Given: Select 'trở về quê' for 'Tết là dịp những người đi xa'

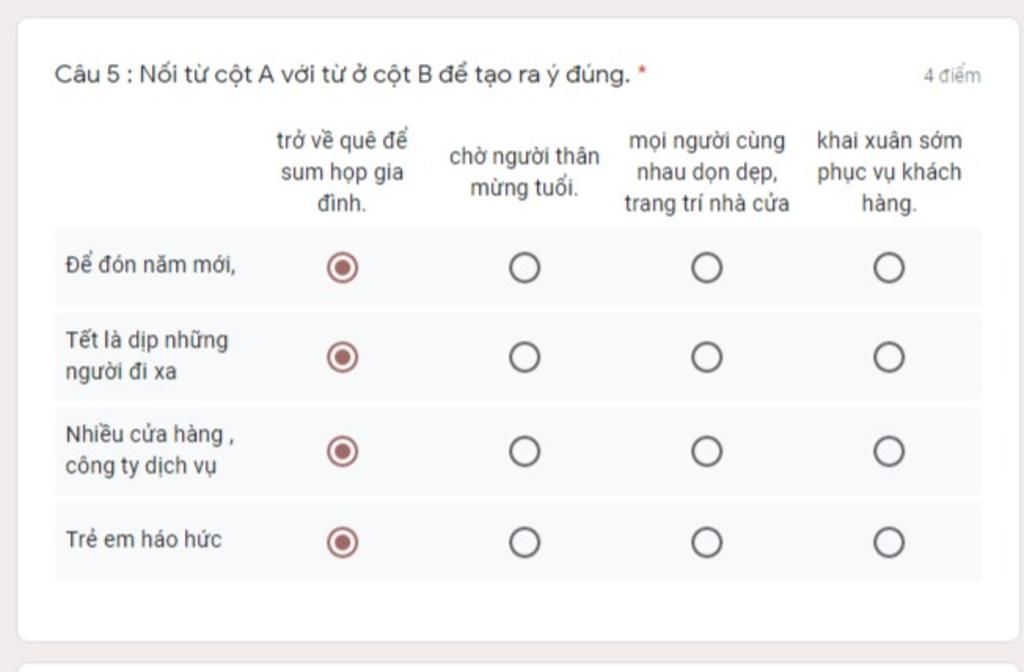Looking at the screenshot, I should click(342, 357).
